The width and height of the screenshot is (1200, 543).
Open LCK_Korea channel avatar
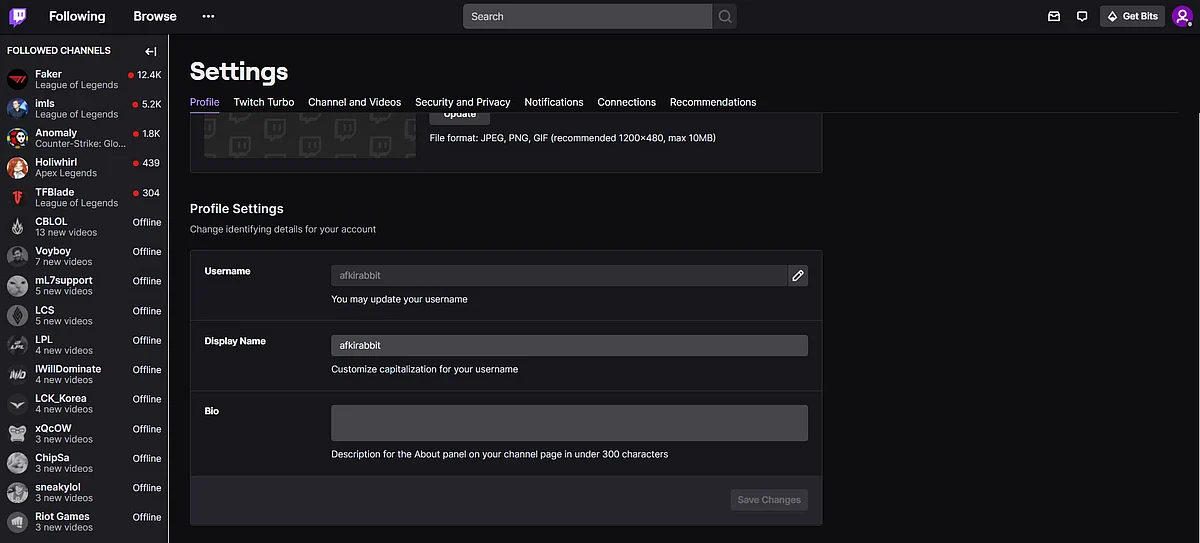click(18, 403)
